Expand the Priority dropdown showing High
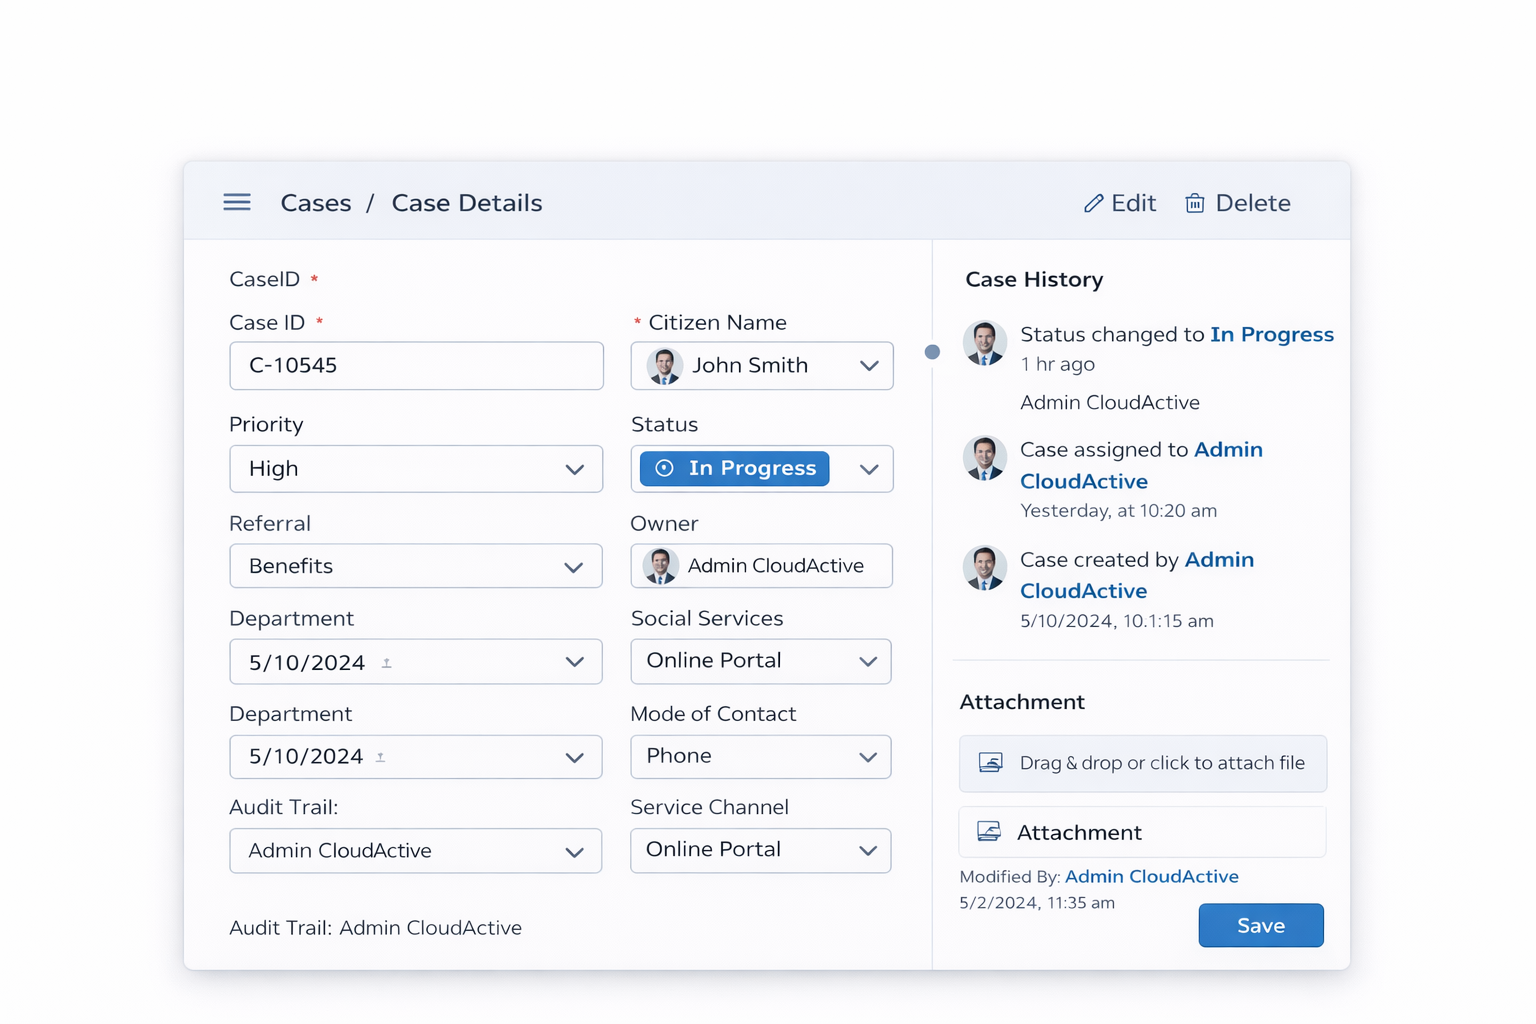This screenshot has height=1024, width=1536. 416,469
